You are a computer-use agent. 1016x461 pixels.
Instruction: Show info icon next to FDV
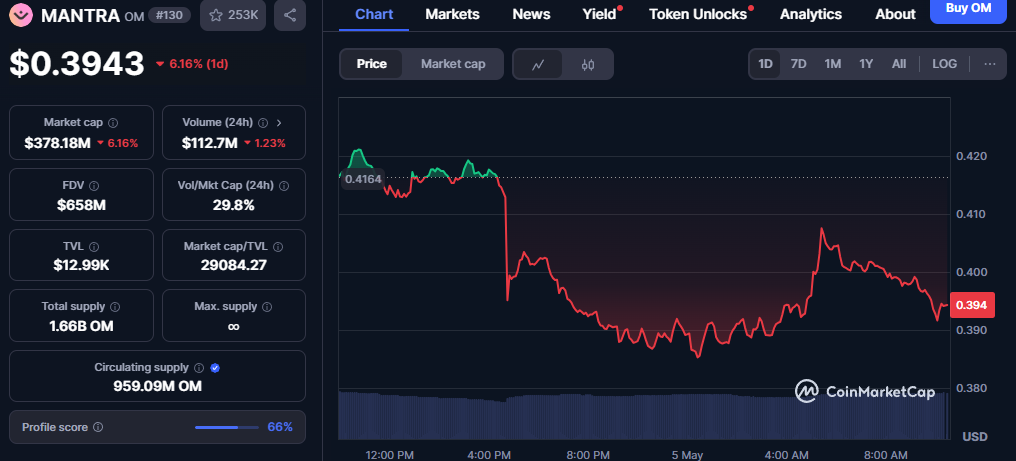[94, 185]
